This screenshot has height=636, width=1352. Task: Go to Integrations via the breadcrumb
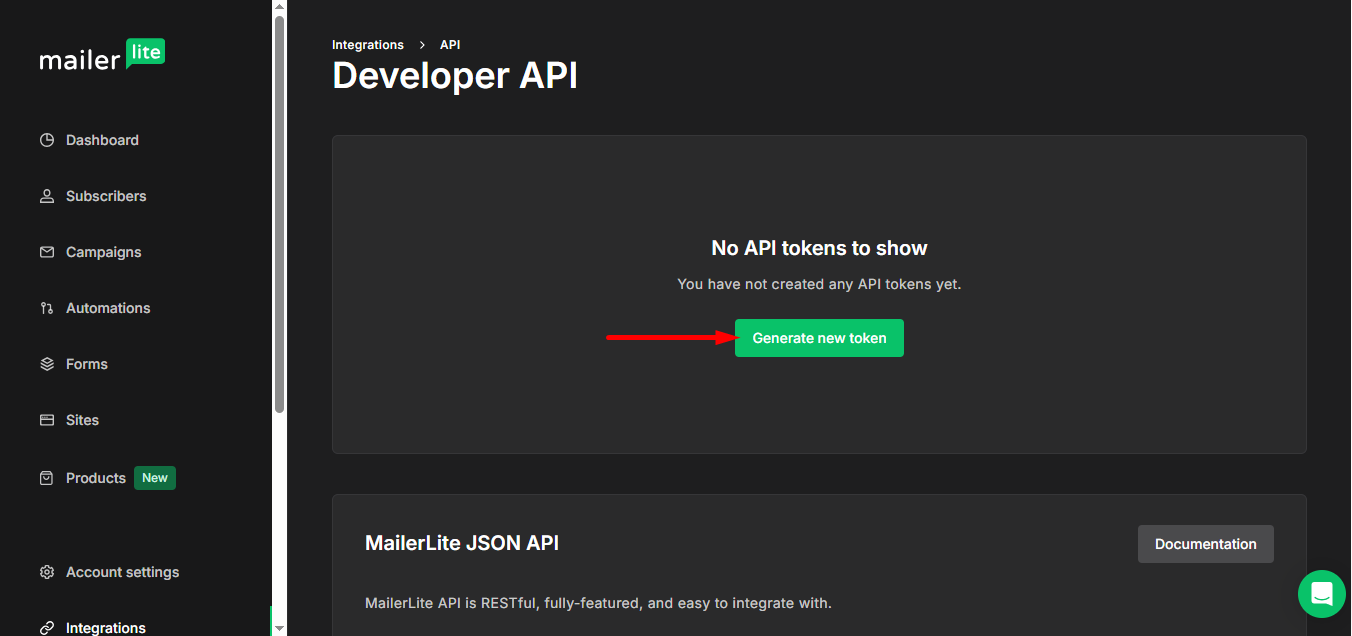pyautogui.click(x=368, y=45)
